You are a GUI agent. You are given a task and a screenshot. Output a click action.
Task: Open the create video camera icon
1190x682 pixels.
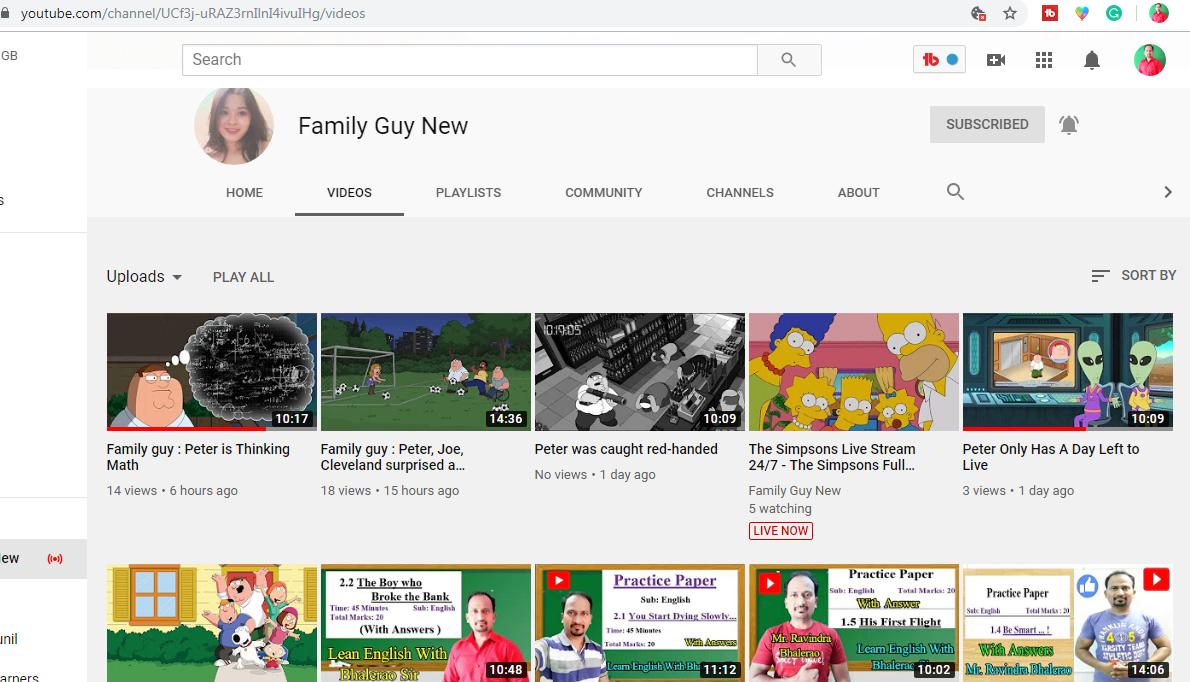[x=996, y=60]
